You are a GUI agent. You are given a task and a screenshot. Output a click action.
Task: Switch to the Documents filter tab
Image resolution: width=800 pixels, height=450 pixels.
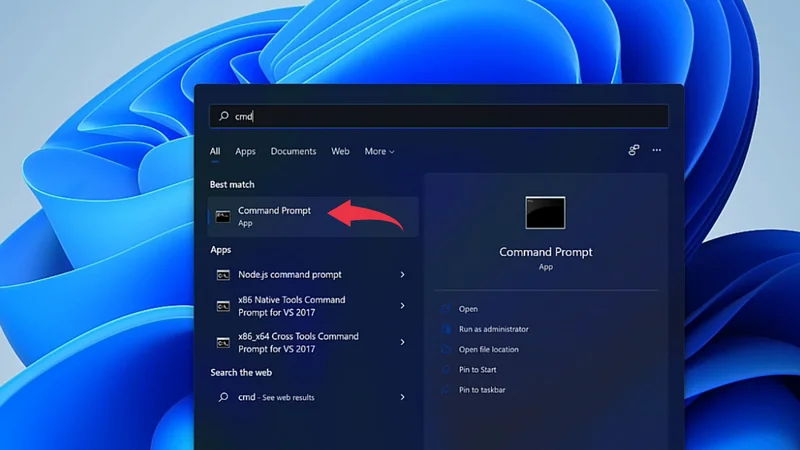click(293, 152)
